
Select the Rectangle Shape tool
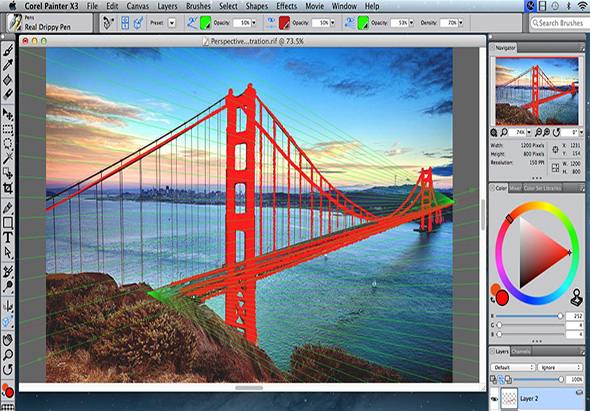pos(8,222)
